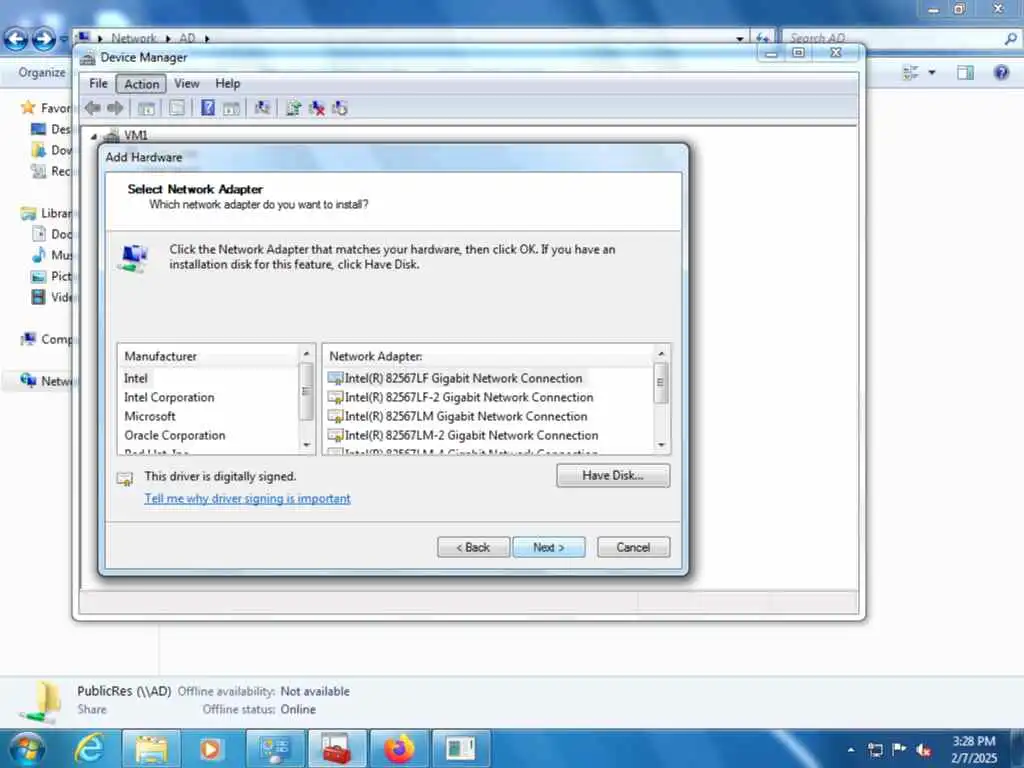Click Show/Hide Console Tree toolbar icon
The image size is (1024, 768).
(146, 108)
